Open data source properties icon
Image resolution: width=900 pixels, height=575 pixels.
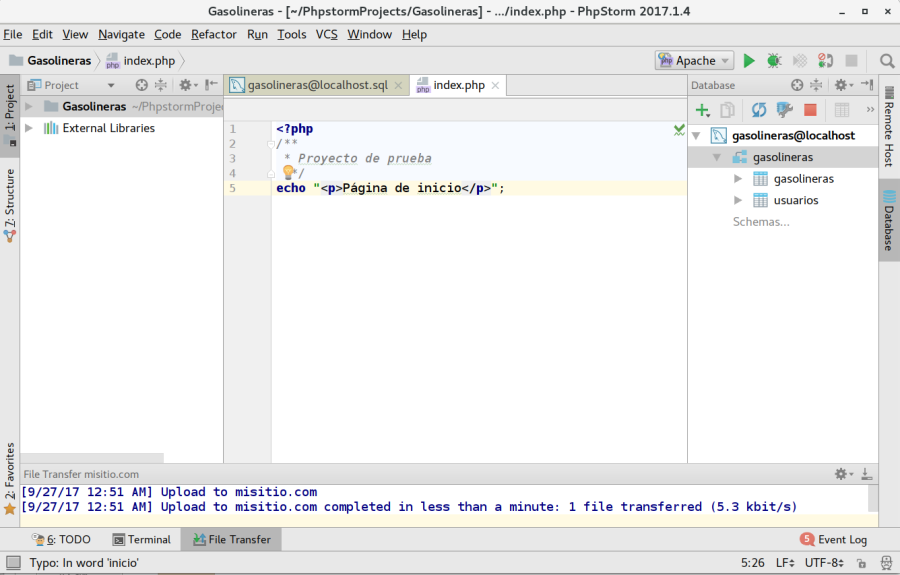[784, 110]
